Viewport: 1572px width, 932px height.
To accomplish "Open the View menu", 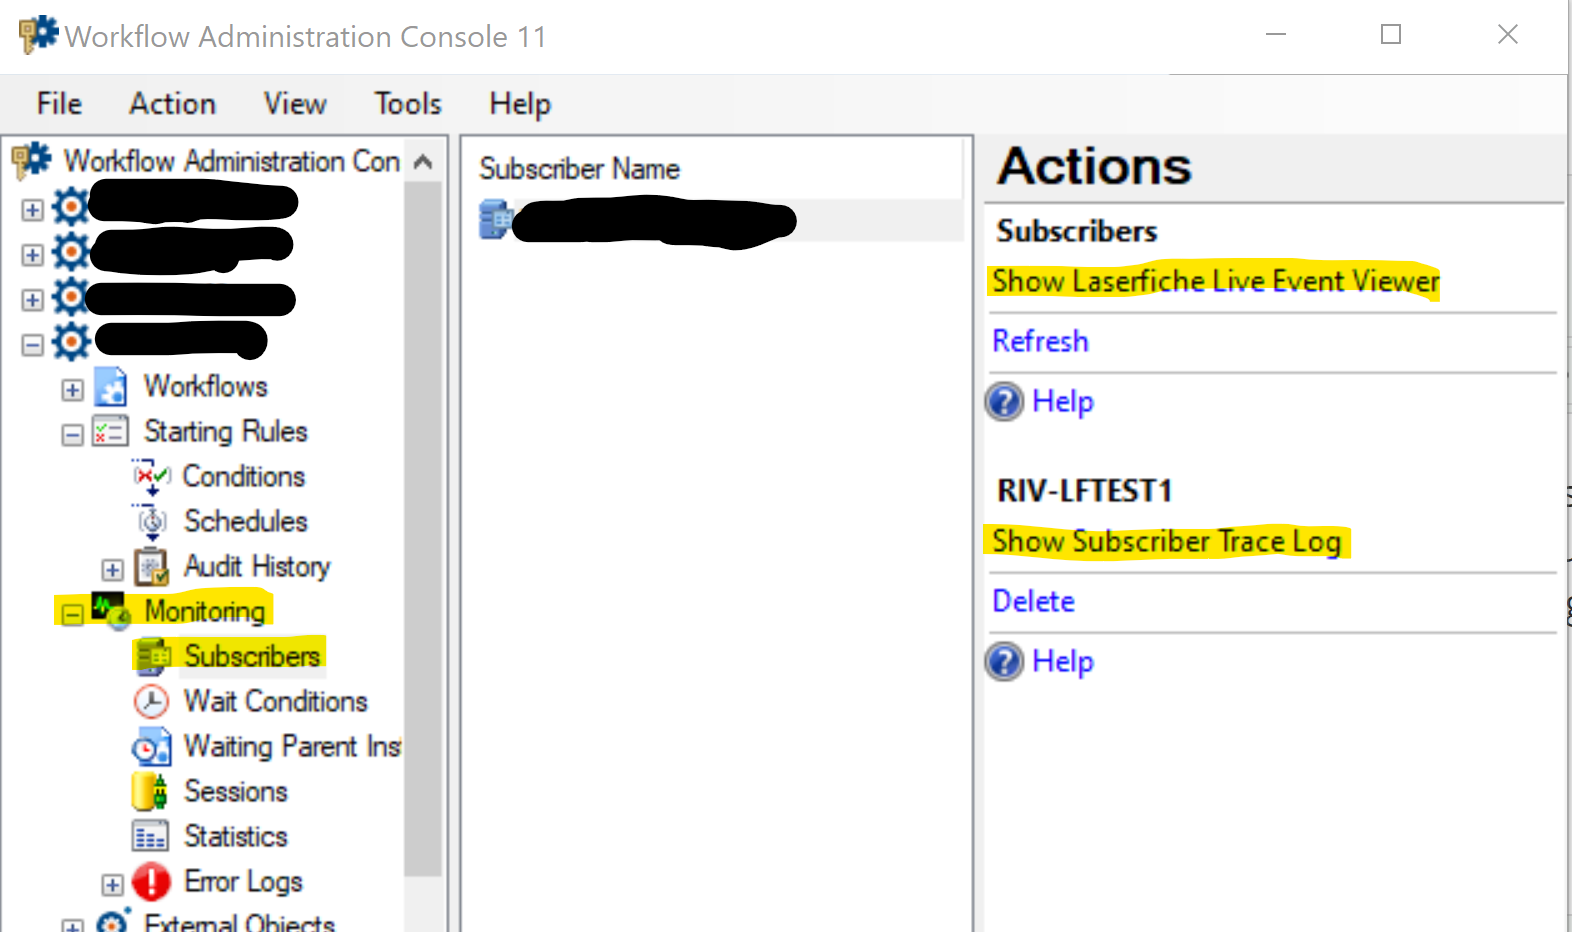I will pos(295,104).
